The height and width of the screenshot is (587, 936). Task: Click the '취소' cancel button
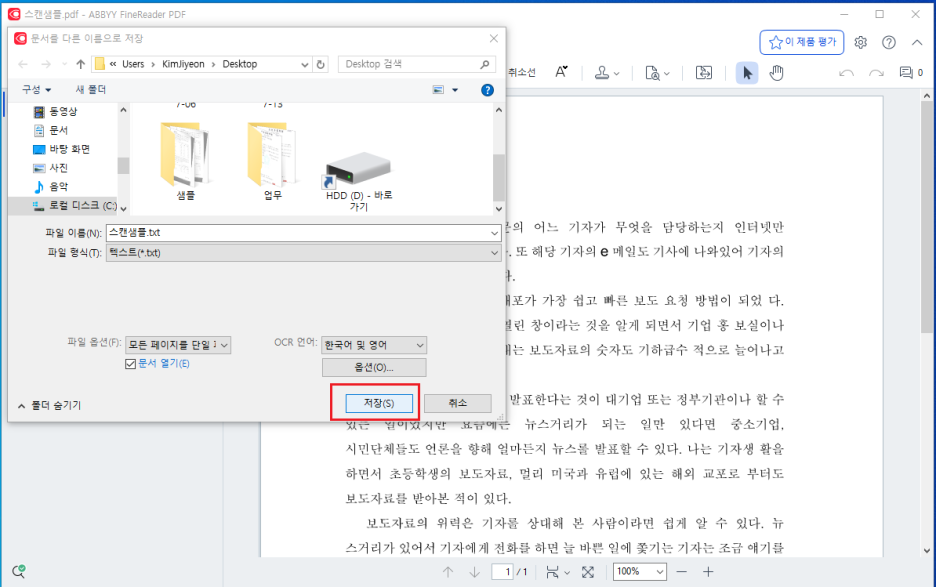click(458, 403)
